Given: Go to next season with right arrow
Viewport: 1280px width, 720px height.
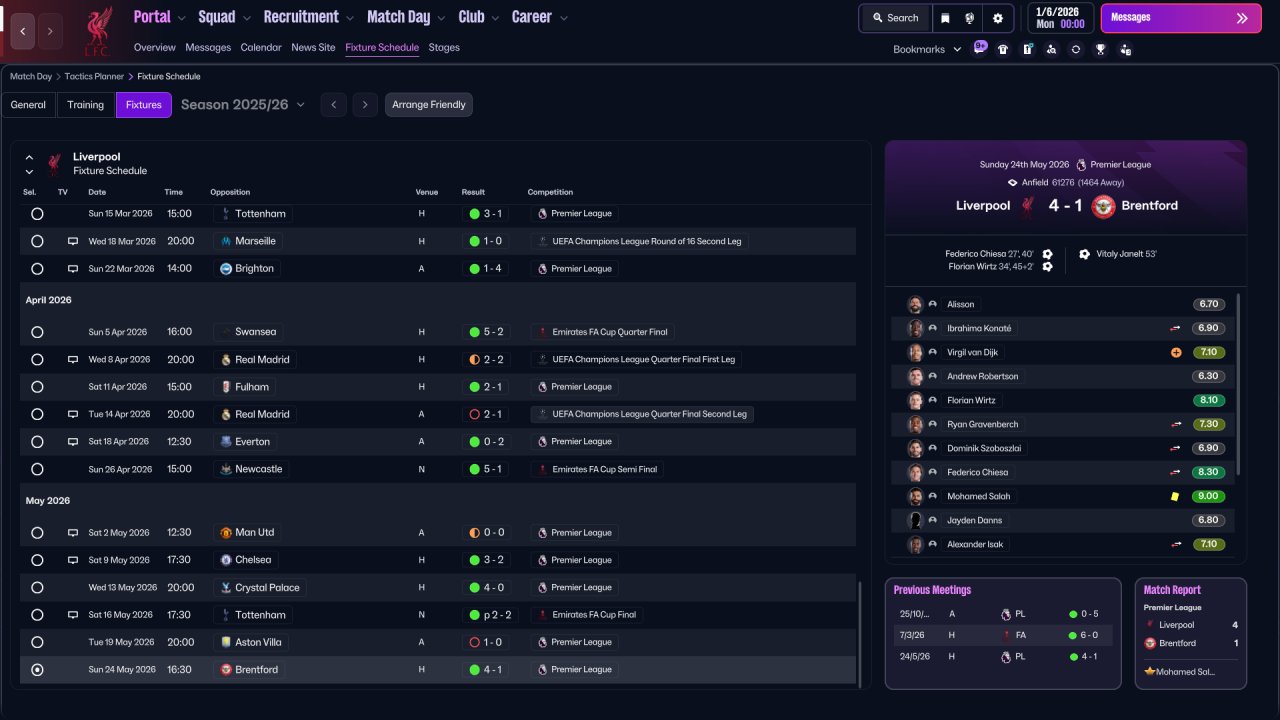Looking at the screenshot, I should [x=365, y=105].
